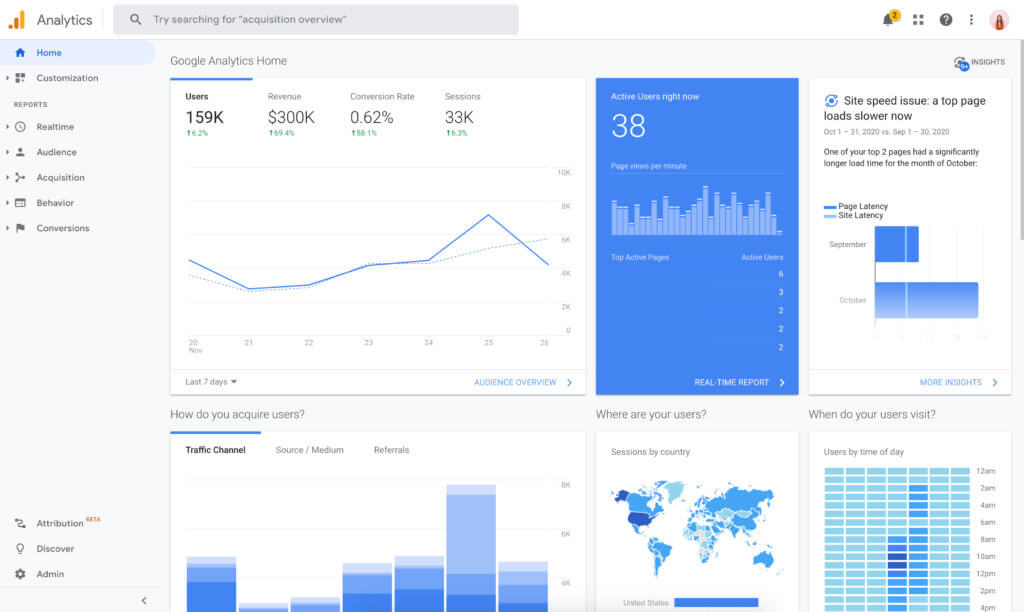Click the $300K revenue value
This screenshot has height=612, width=1024.
point(291,118)
